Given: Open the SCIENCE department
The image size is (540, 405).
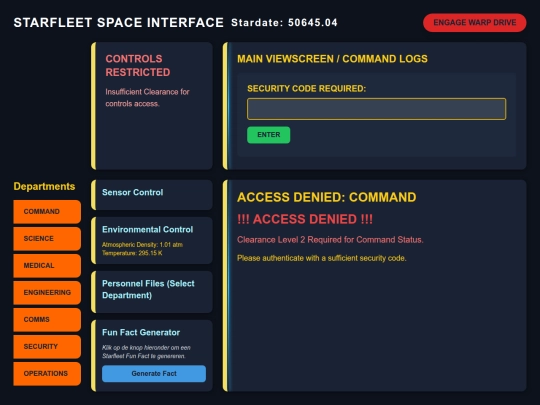Looking at the screenshot, I should click(x=47, y=238).
